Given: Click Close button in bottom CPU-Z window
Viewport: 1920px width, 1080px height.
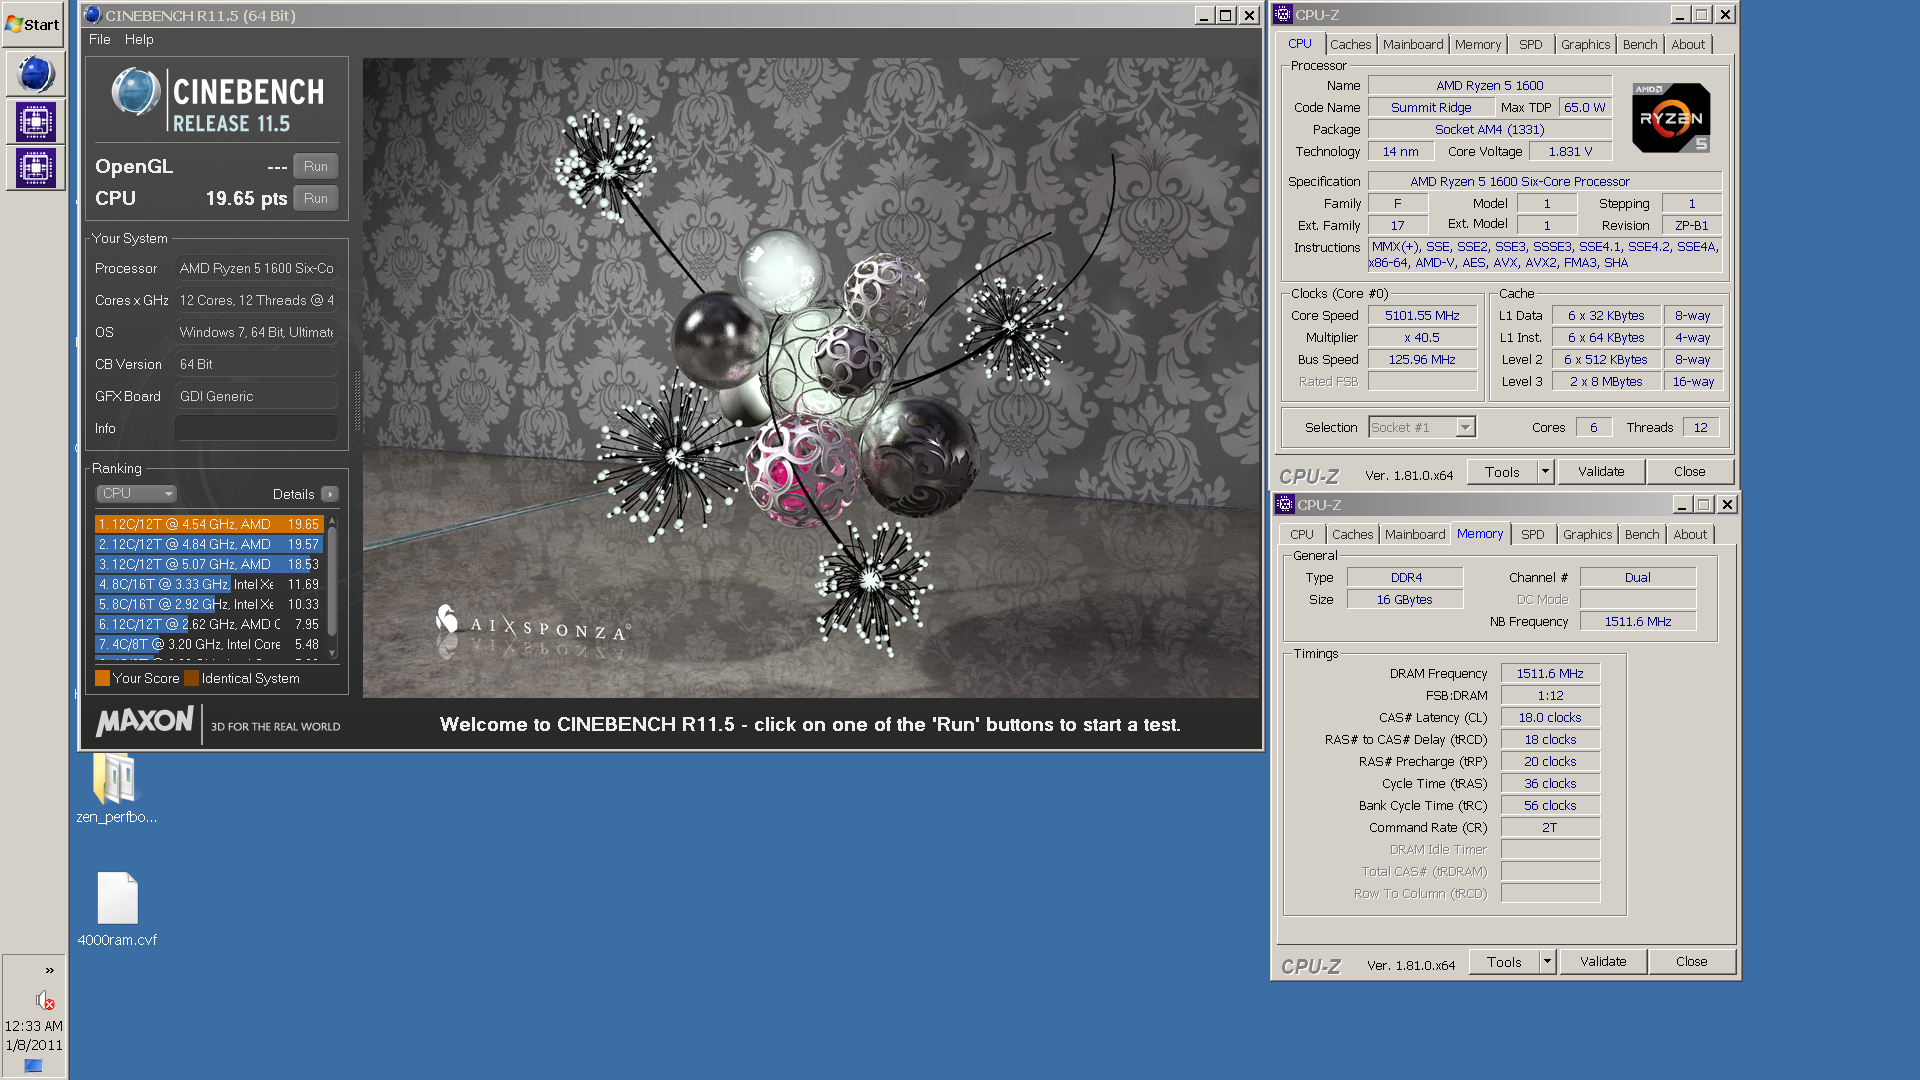Looking at the screenshot, I should (x=1692, y=962).
